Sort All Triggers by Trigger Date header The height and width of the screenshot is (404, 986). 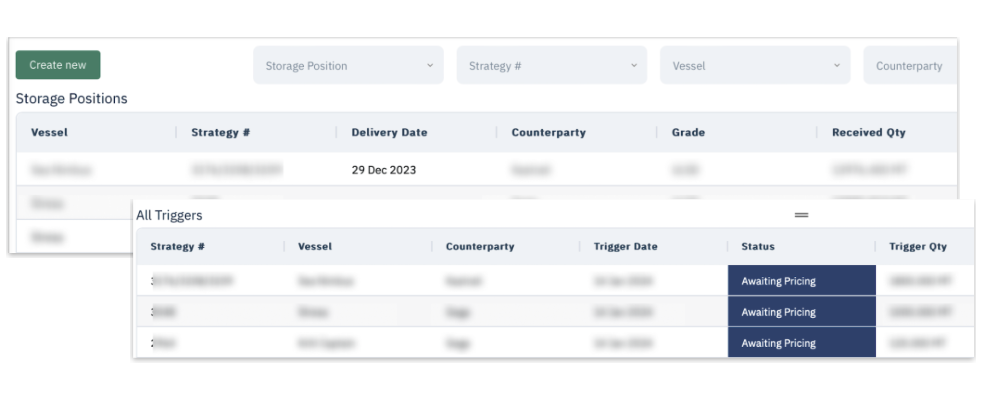tap(625, 246)
